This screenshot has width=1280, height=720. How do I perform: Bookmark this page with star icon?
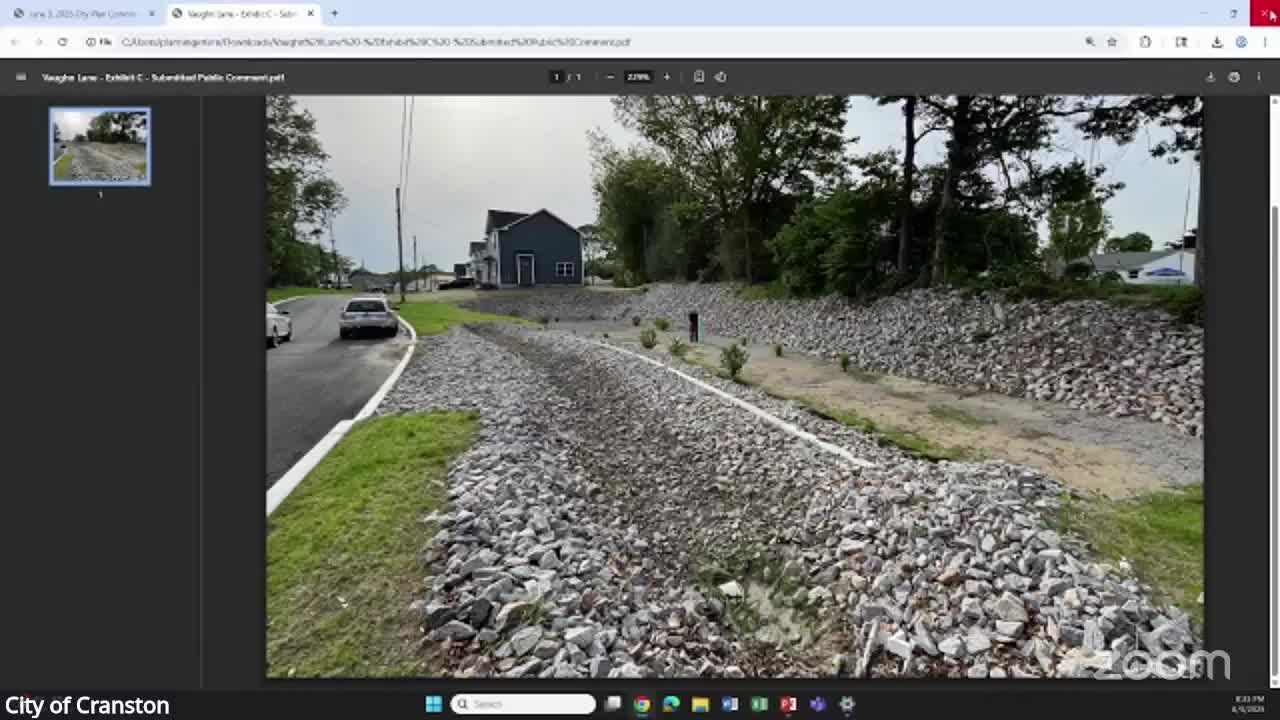[1111, 42]
